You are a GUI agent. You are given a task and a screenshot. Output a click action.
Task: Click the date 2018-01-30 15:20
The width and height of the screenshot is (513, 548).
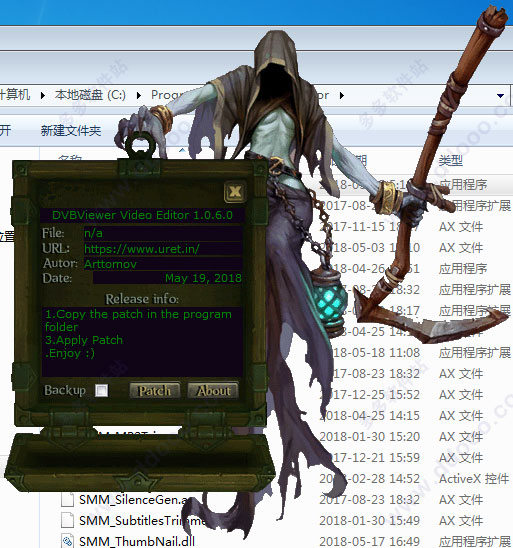[x=369, y=437]
